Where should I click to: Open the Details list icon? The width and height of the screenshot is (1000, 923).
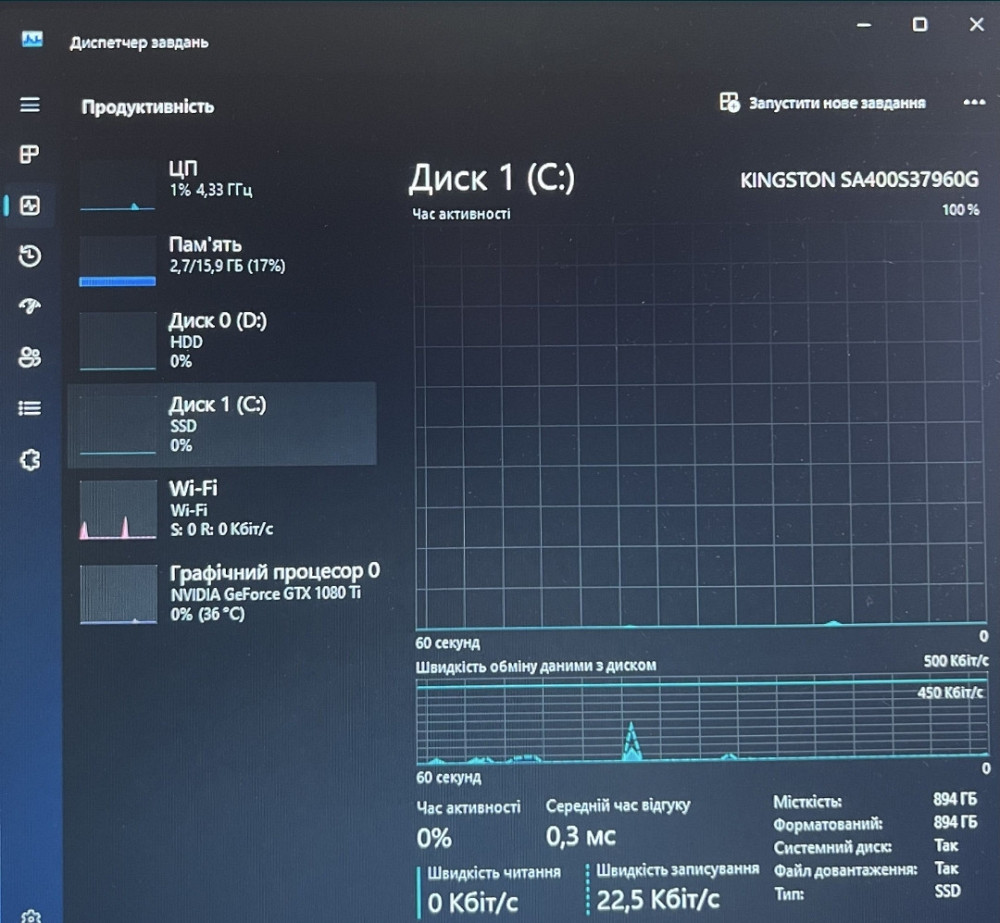30,408
